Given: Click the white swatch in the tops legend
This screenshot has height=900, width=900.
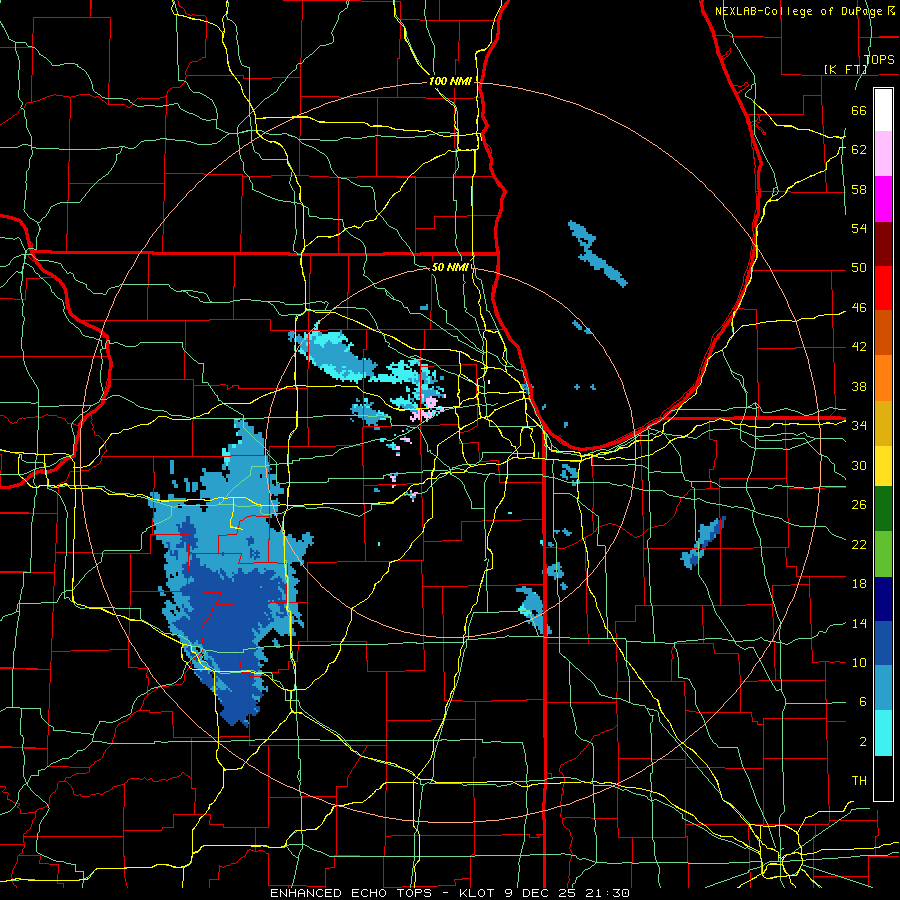Looking at the screenshot, I should tap(883, 110).
